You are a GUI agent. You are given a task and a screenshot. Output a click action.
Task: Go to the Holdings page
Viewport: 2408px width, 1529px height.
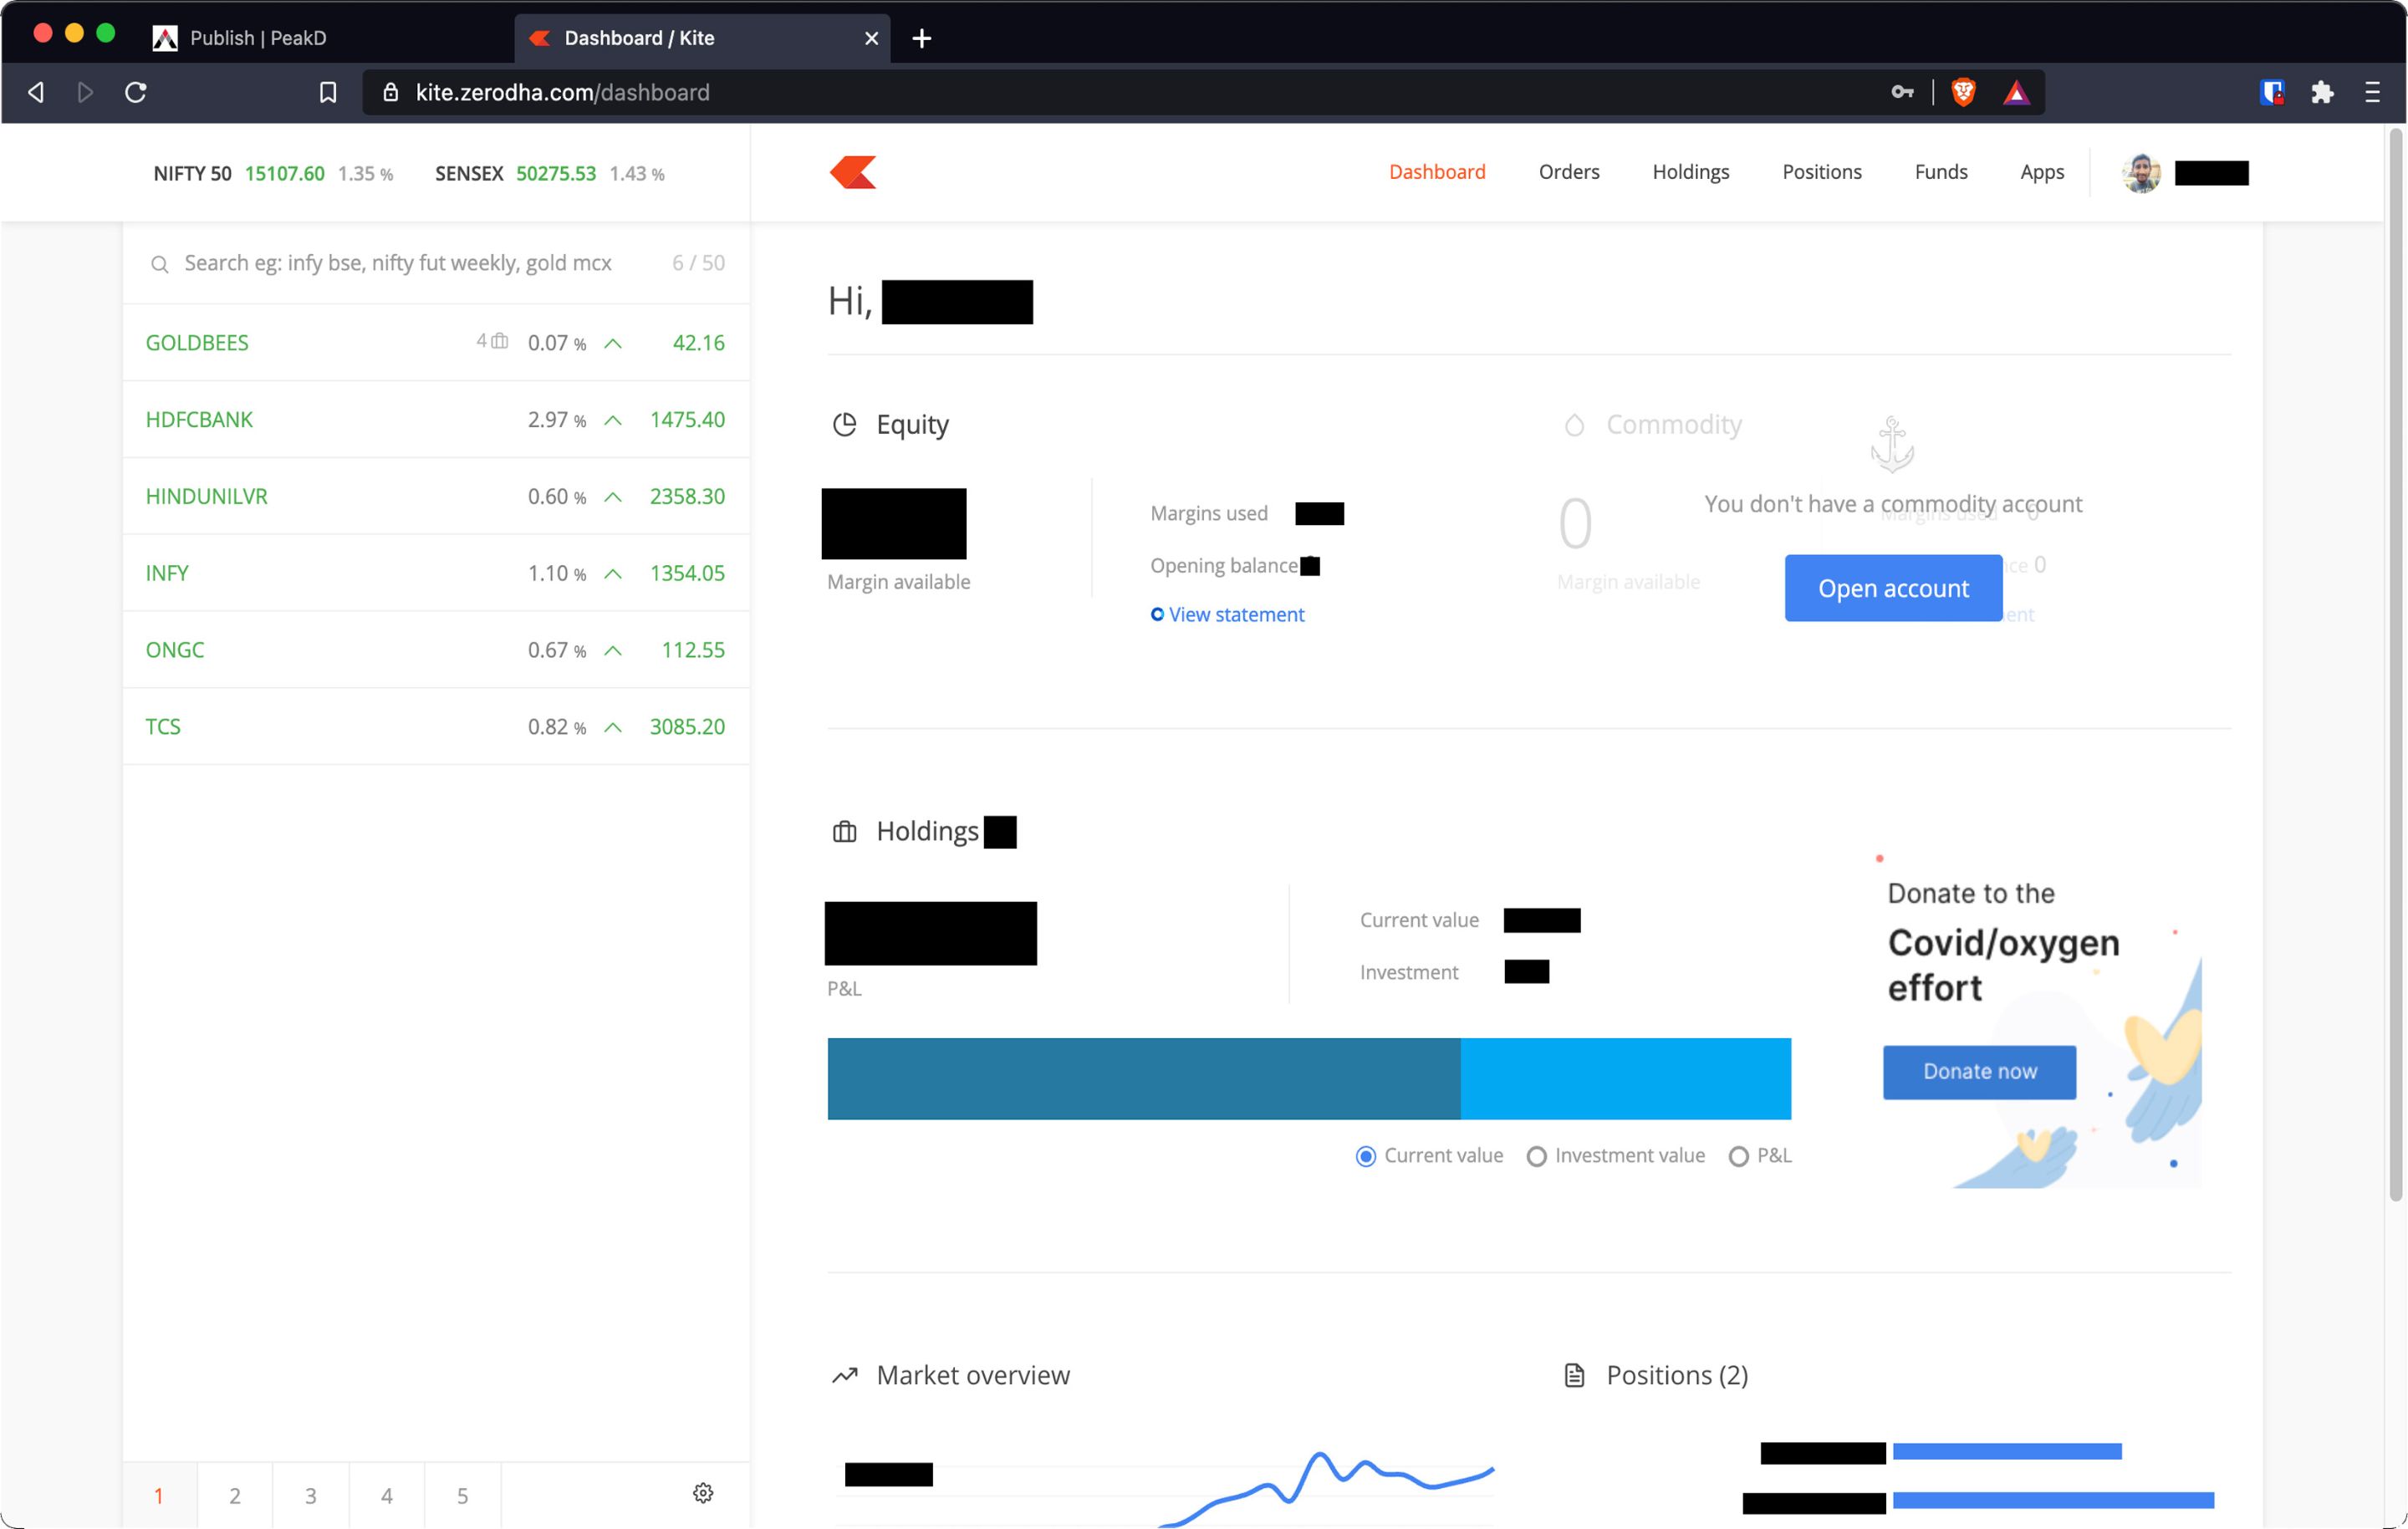[x=1691, y=172]
